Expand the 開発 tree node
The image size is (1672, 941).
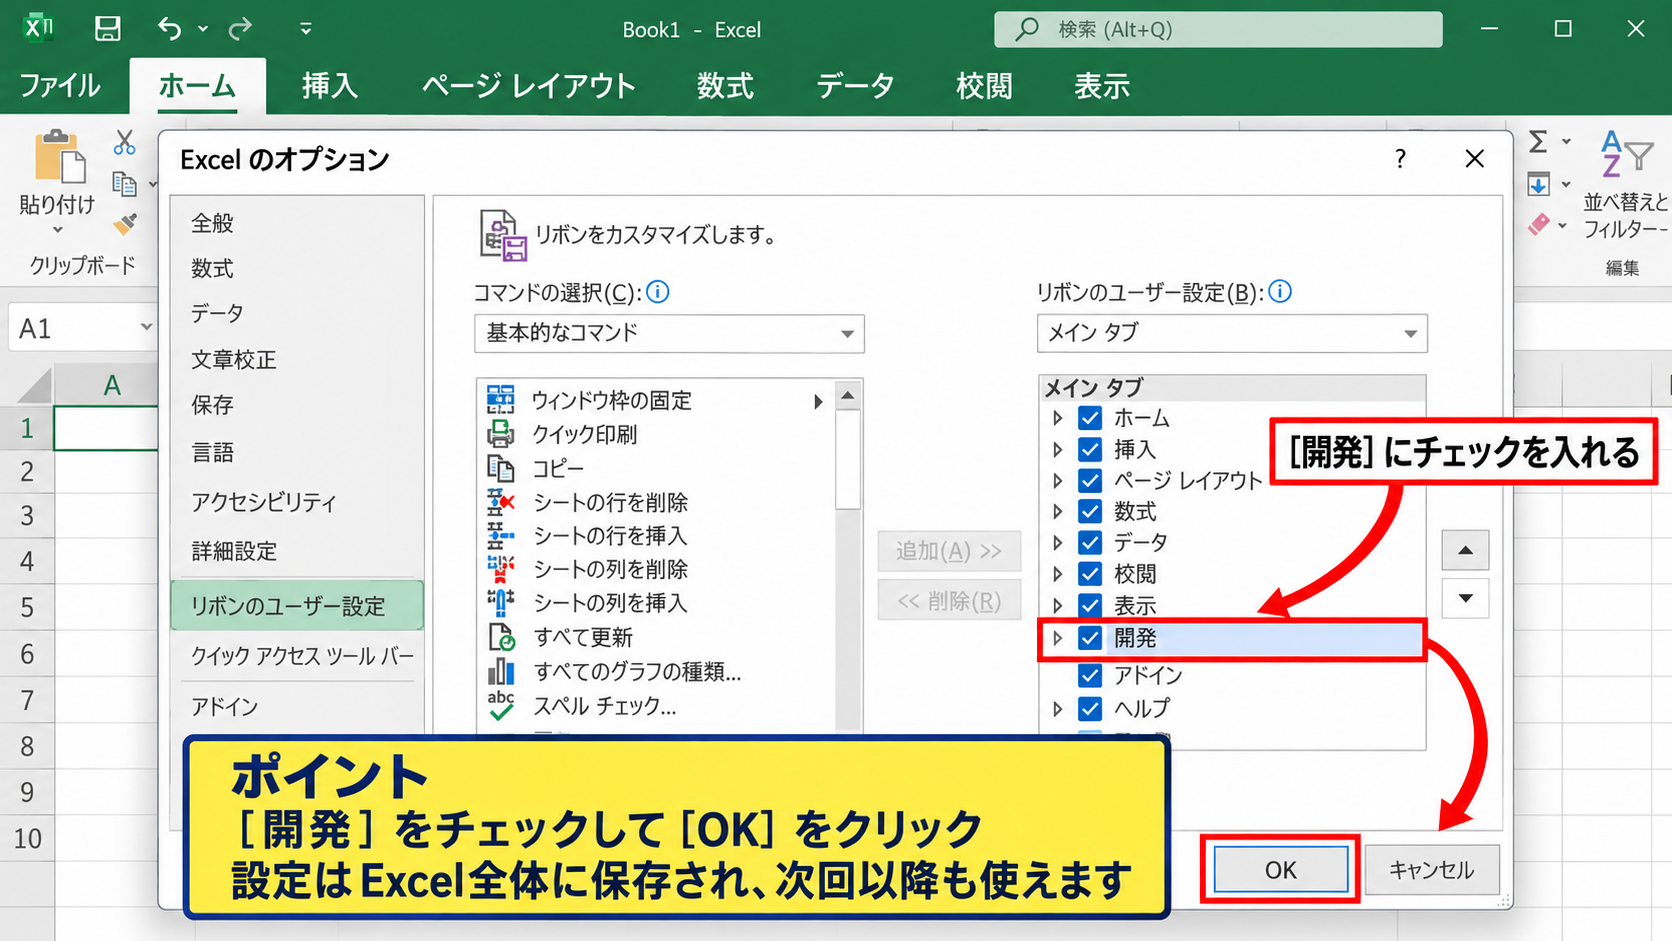(x=1057, y=638)
